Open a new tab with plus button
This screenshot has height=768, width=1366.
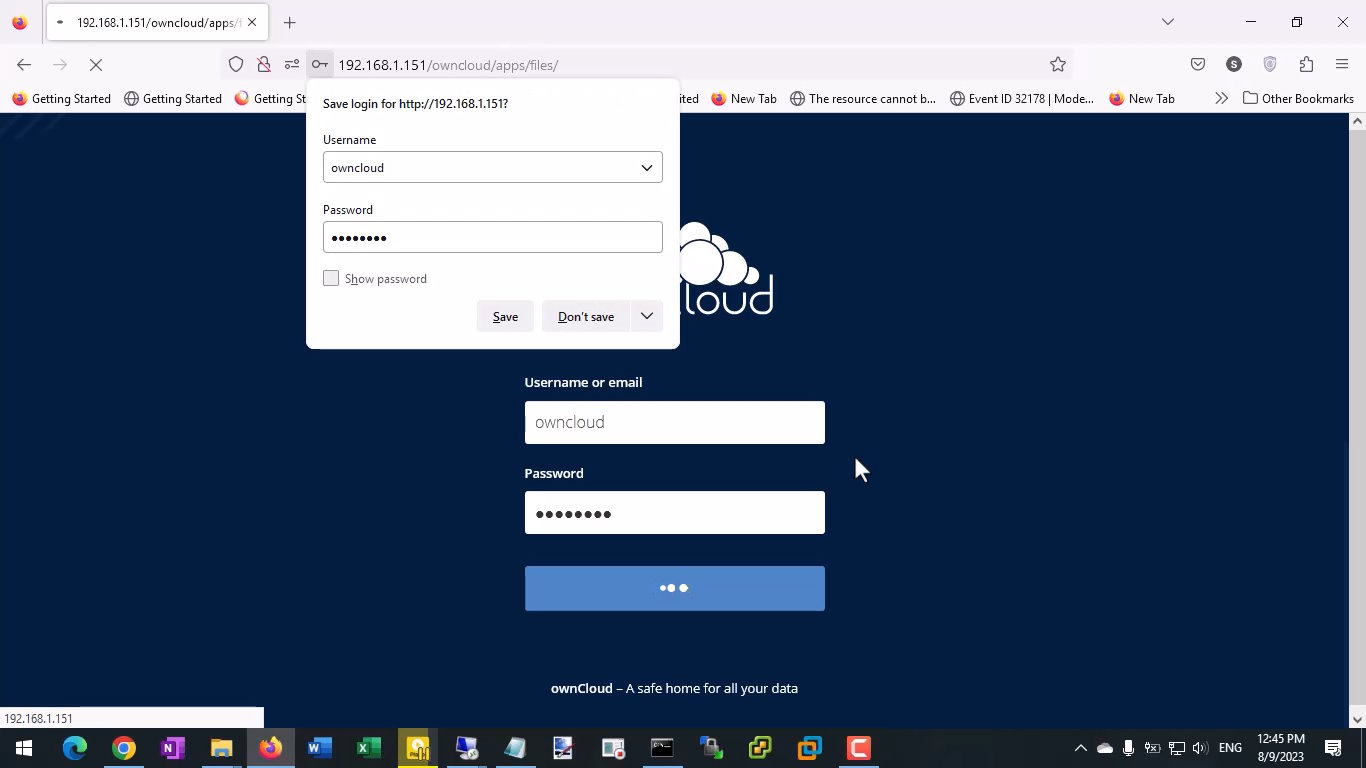pyautogui.click(x=289, y=22)
